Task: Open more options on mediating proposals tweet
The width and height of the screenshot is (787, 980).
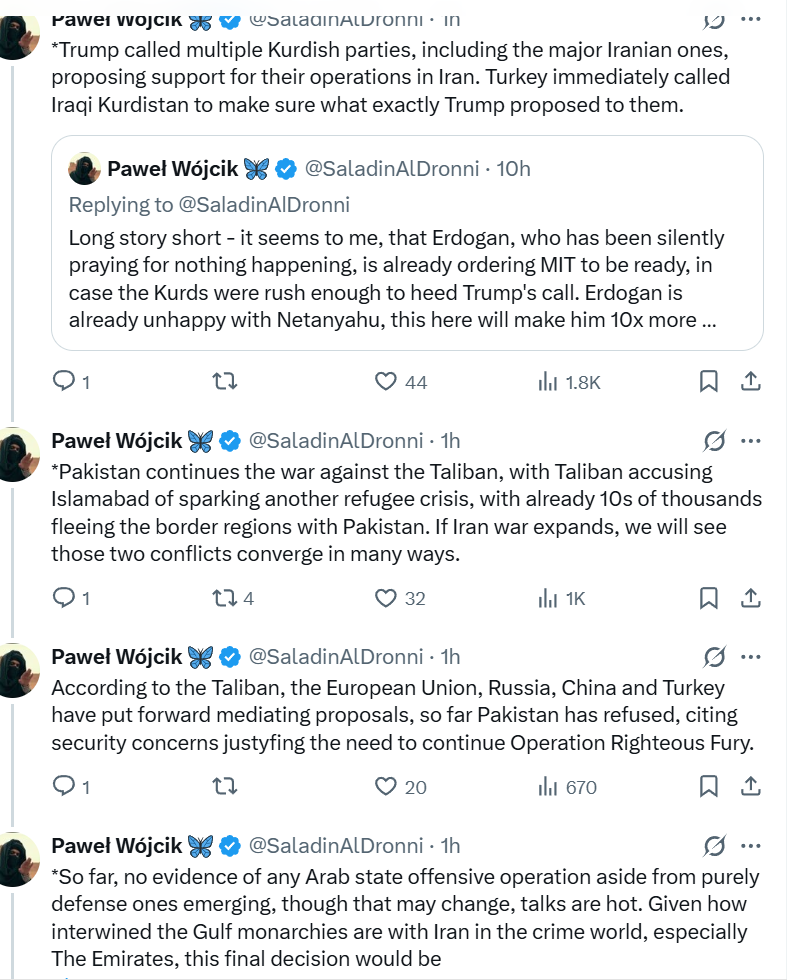Action: point(750,656)
